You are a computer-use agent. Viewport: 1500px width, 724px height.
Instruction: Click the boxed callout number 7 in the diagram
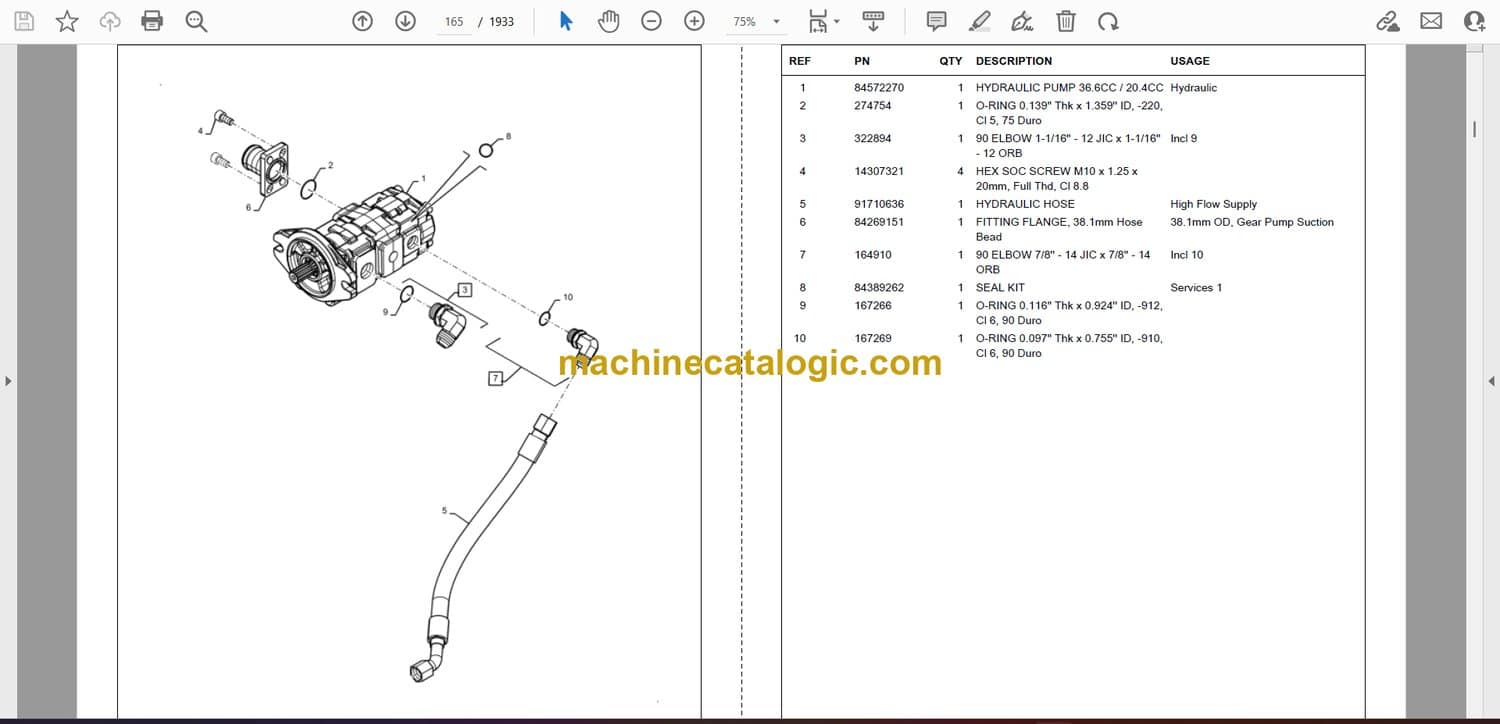click(x=495, y=378)
